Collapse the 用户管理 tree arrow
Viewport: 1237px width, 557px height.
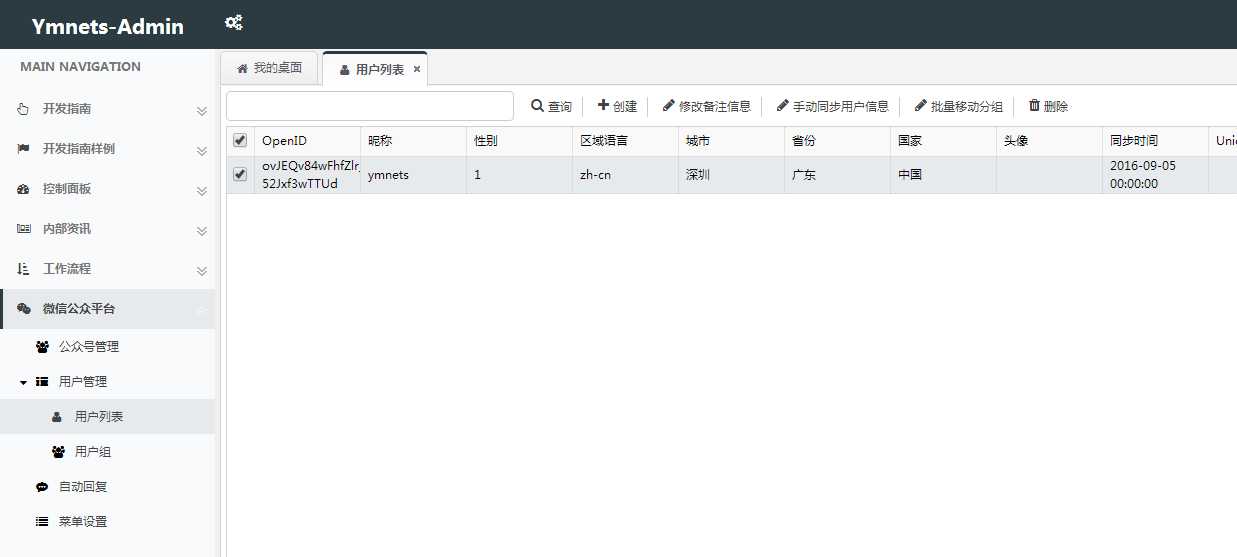click(x=23, y=382)
